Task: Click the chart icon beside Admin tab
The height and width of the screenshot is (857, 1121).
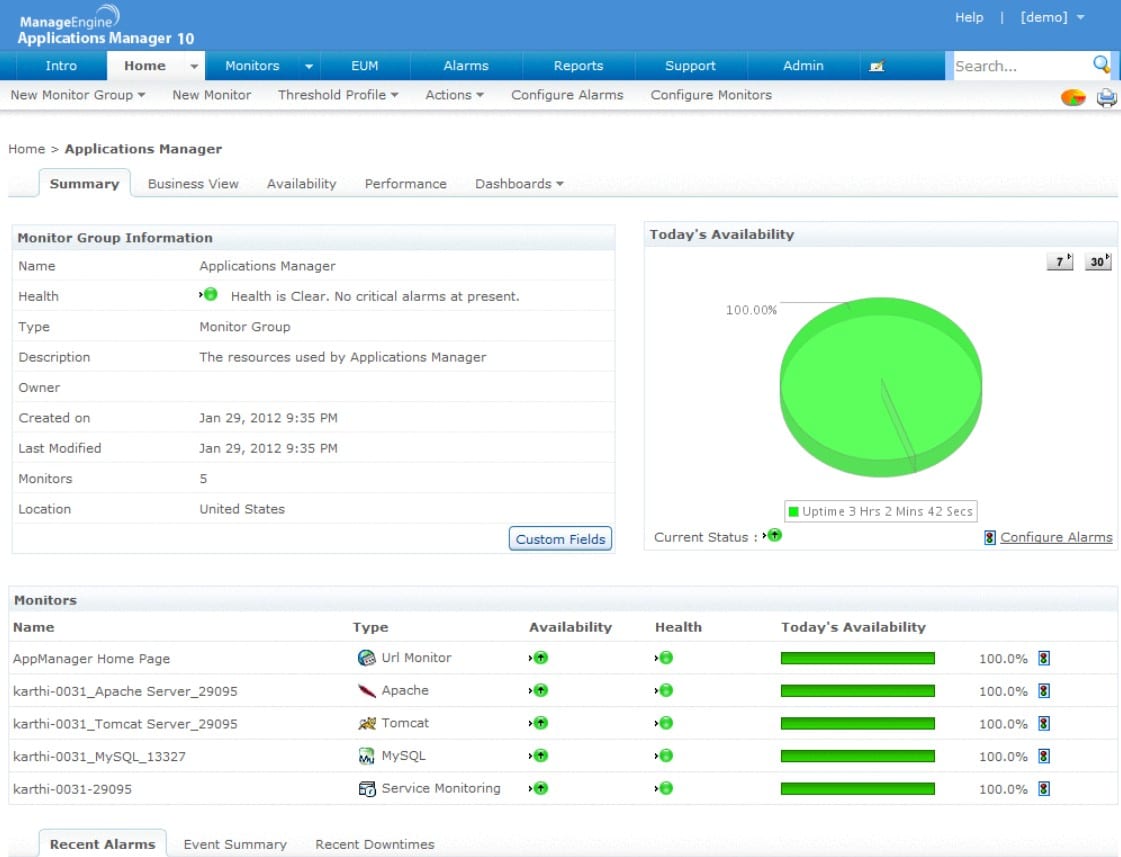Action: tap(876, 66)
